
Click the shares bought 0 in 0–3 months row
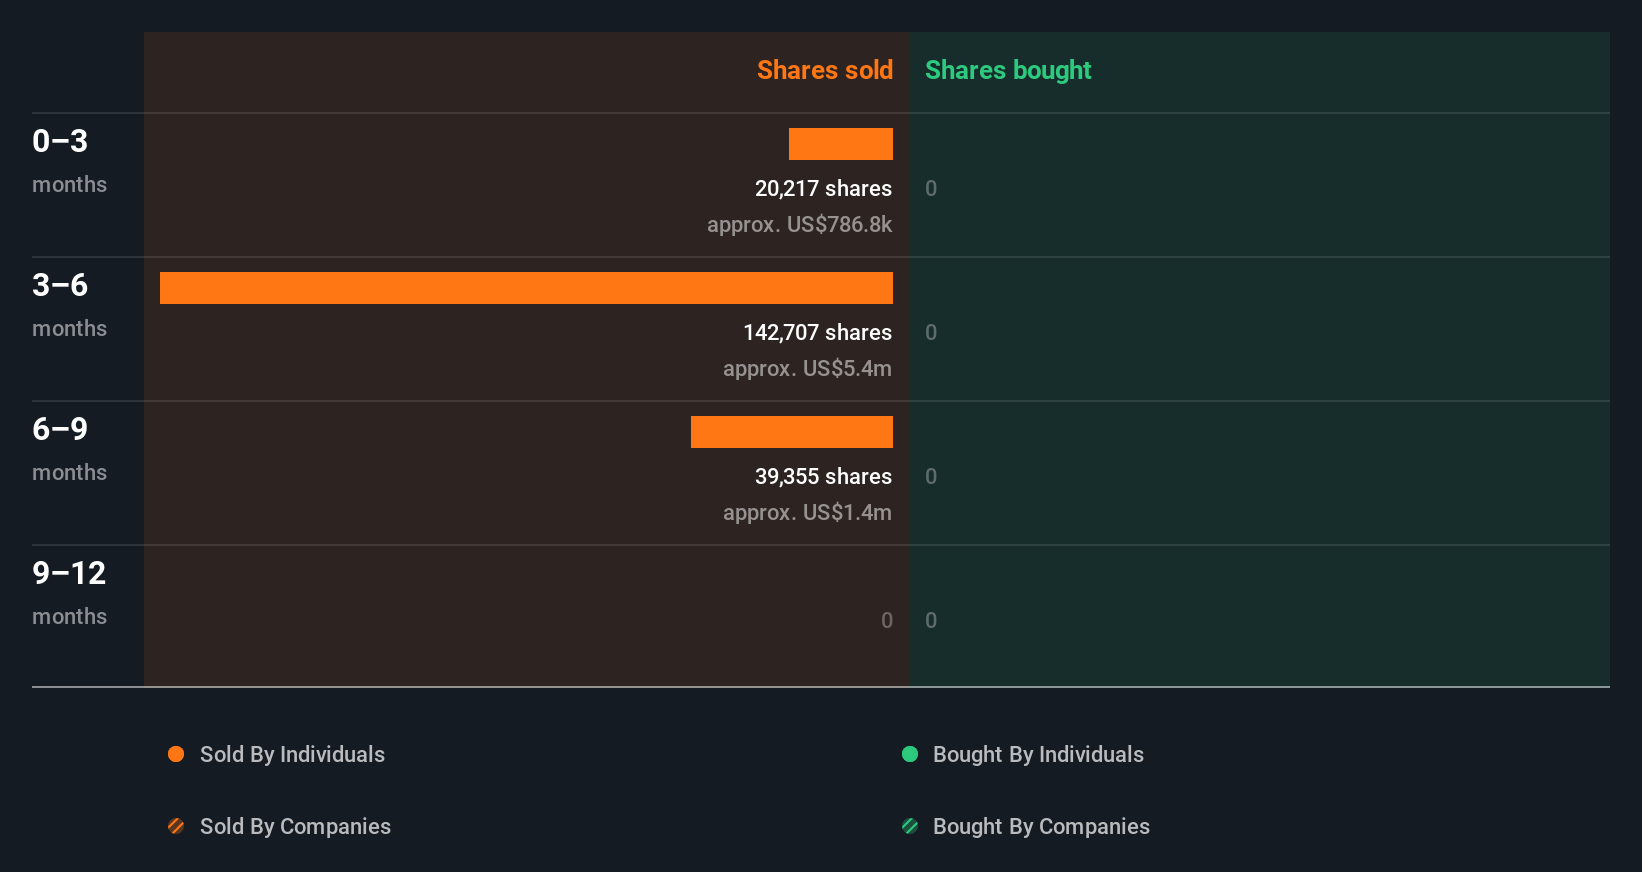931,188
